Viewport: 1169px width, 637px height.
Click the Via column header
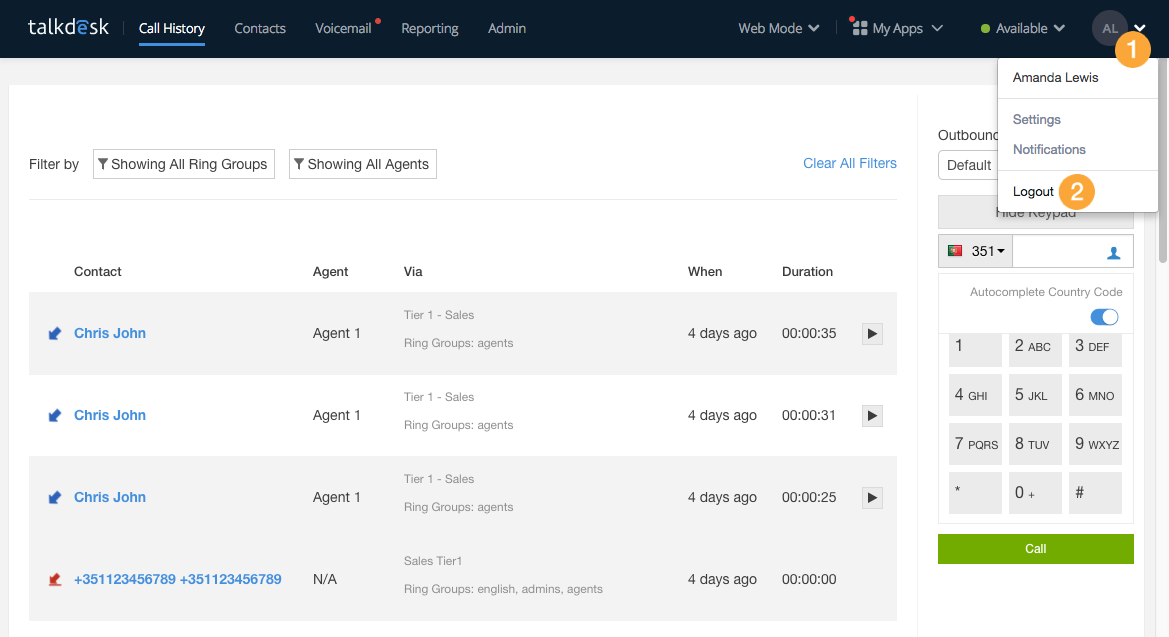click(413, 272)
